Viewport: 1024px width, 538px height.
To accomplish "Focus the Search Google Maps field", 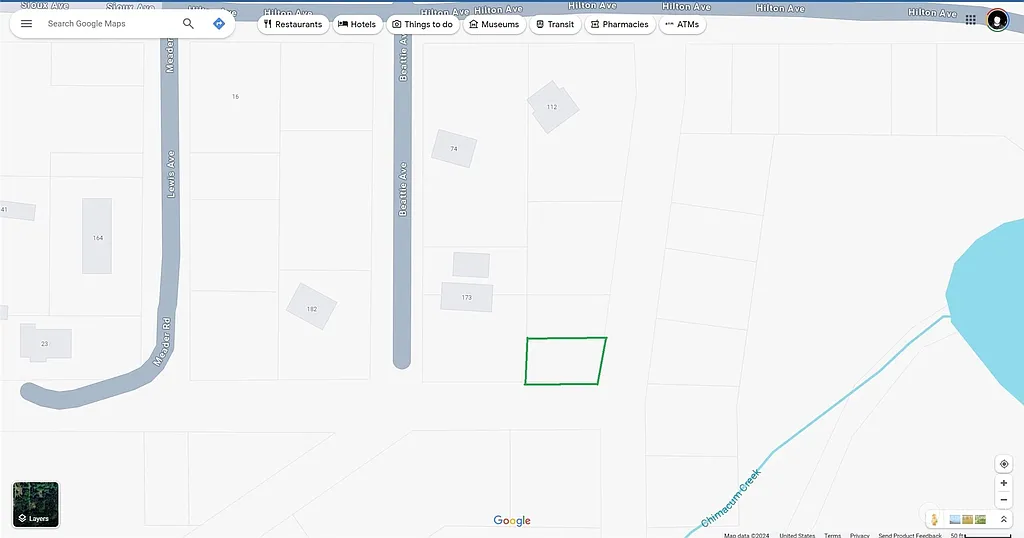I will [110, 24].
